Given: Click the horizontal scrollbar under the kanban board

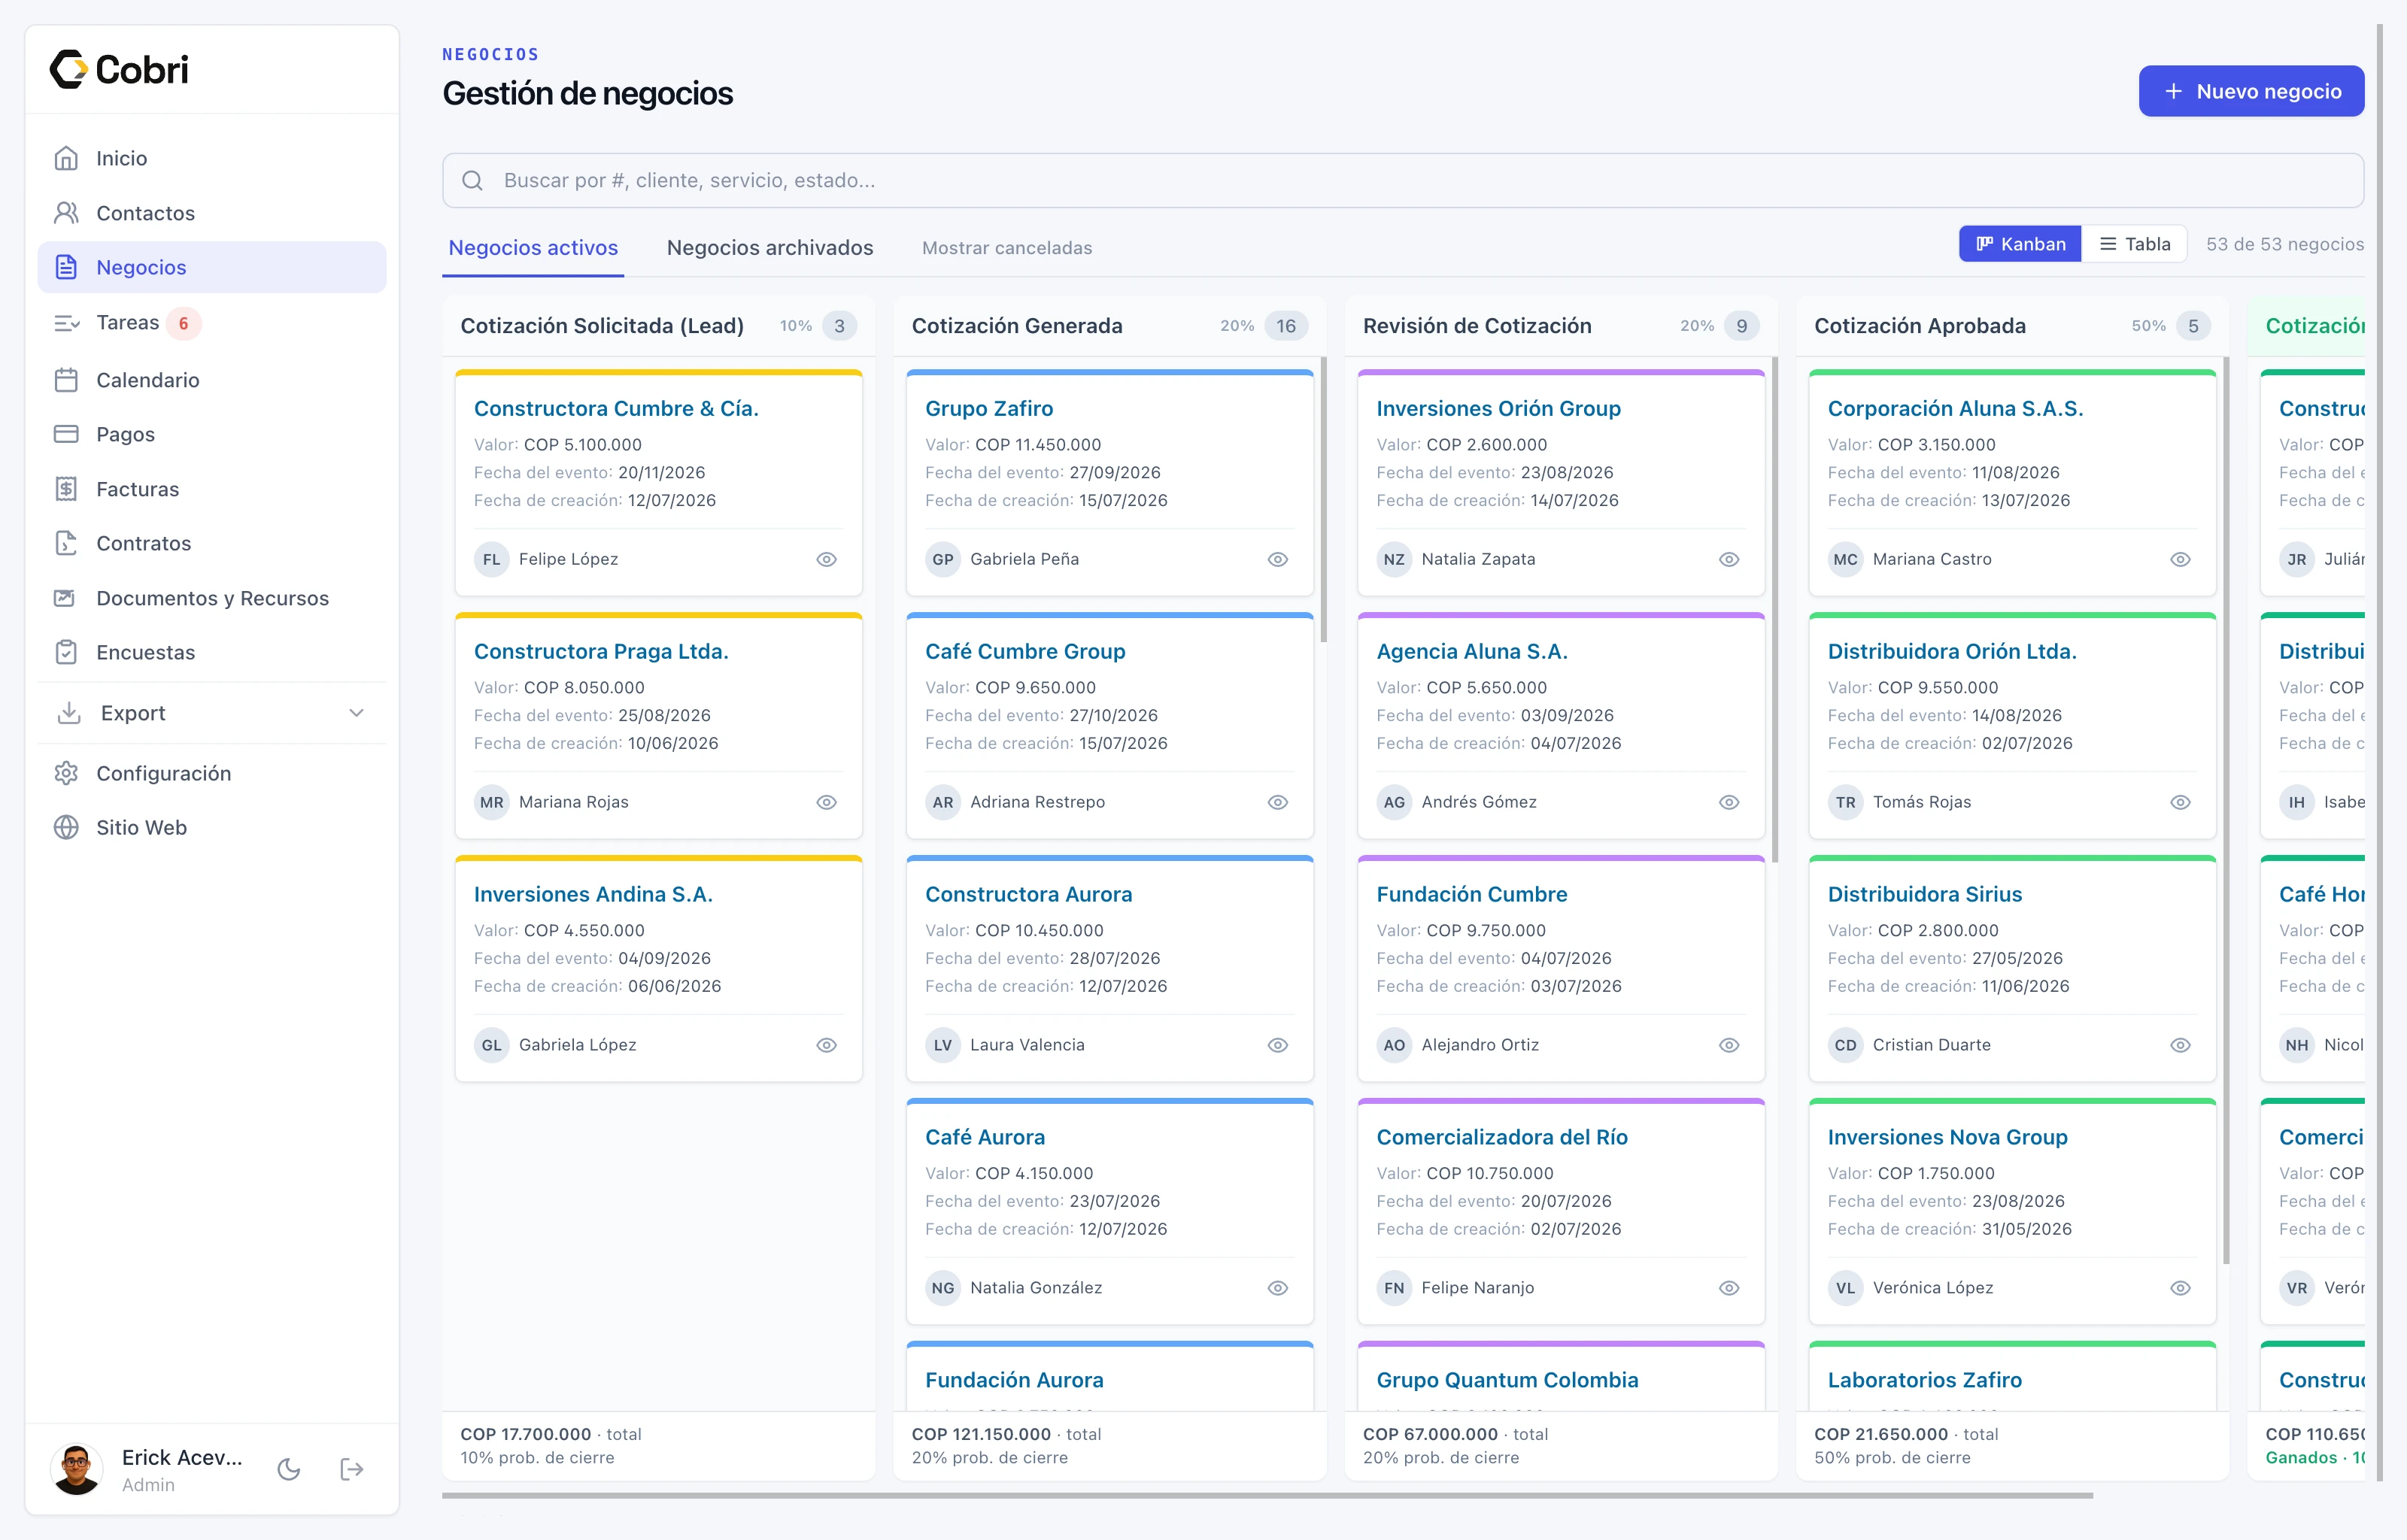Looking at the screenshot, I should [1267, 1496].
